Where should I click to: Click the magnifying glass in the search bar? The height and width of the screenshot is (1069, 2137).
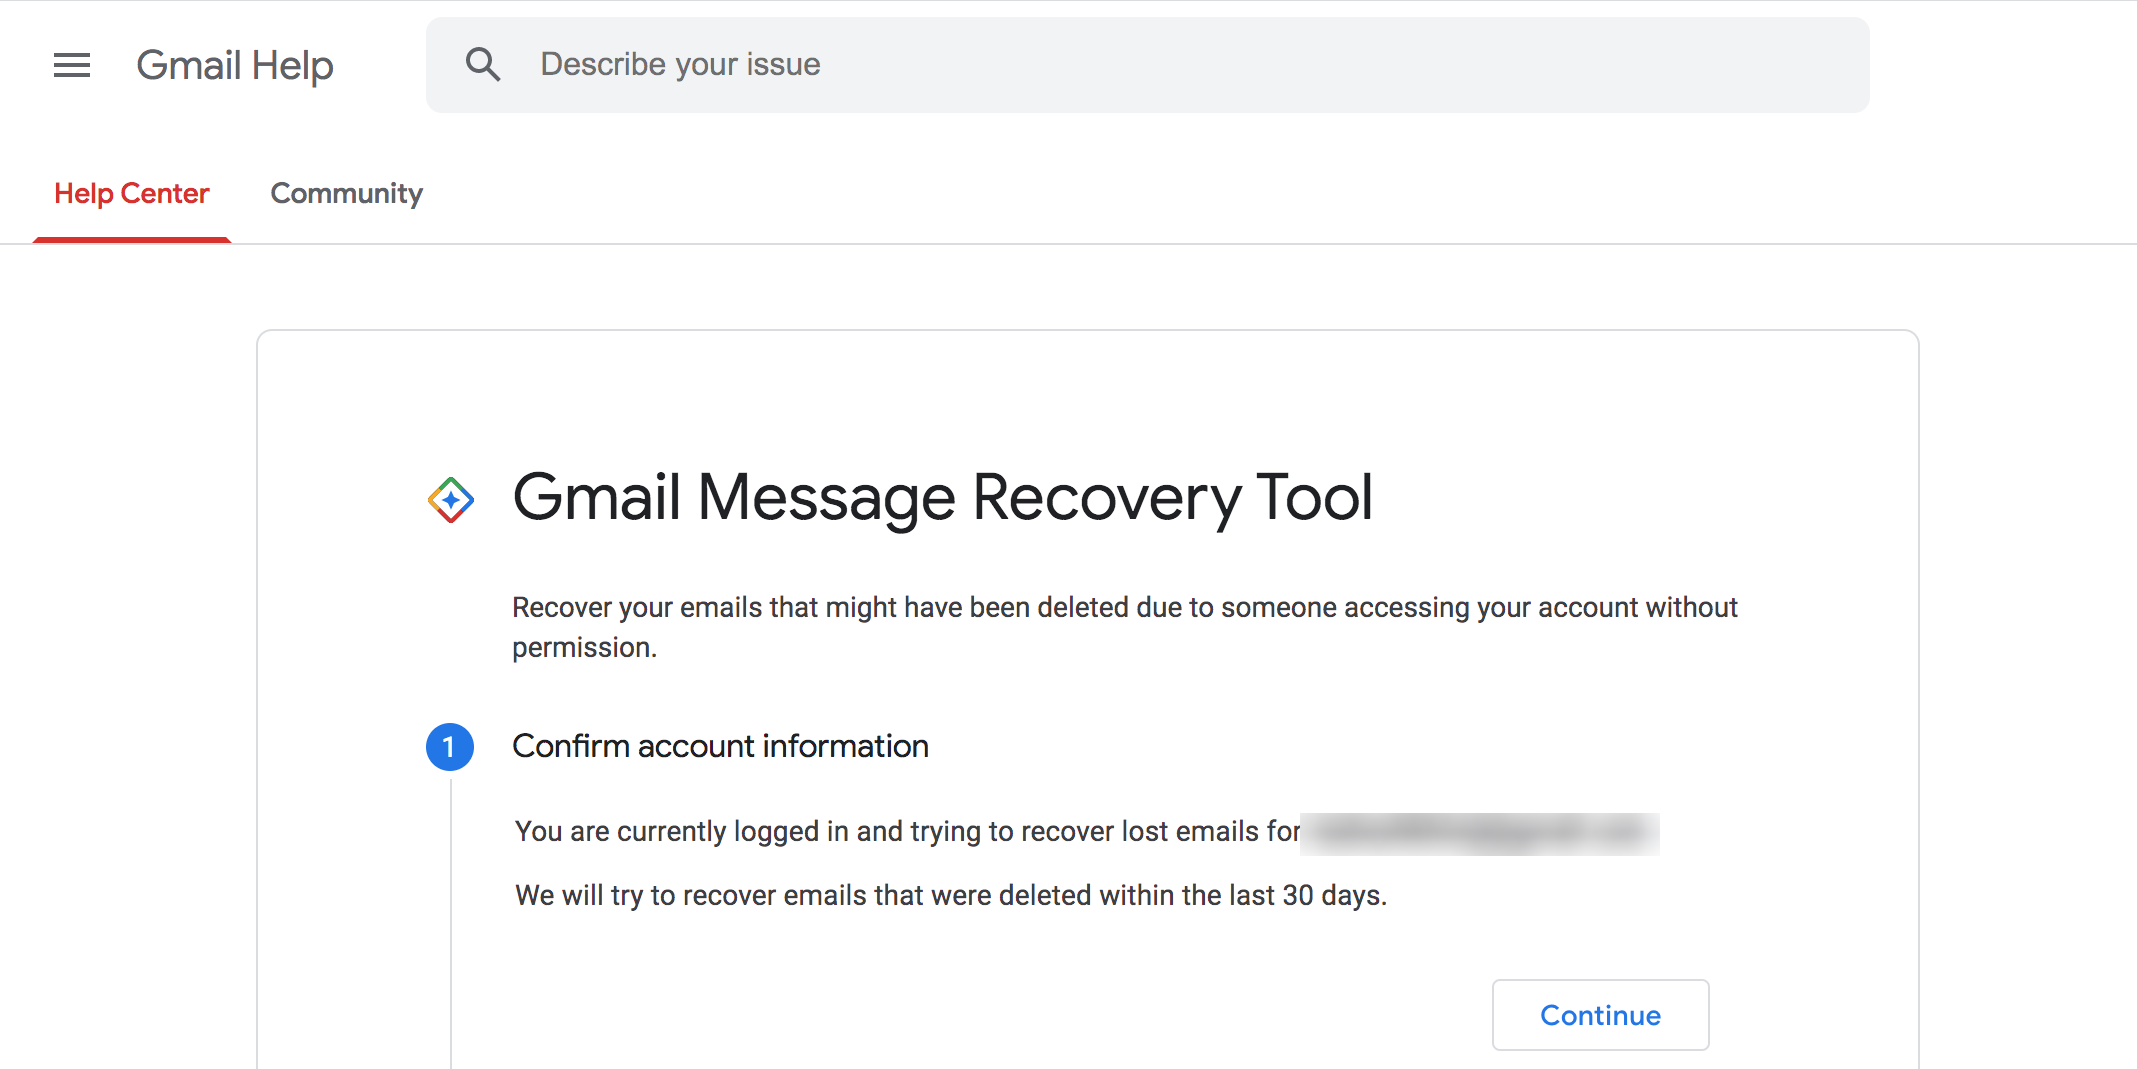pyautogui.click(x=483, y=63)
